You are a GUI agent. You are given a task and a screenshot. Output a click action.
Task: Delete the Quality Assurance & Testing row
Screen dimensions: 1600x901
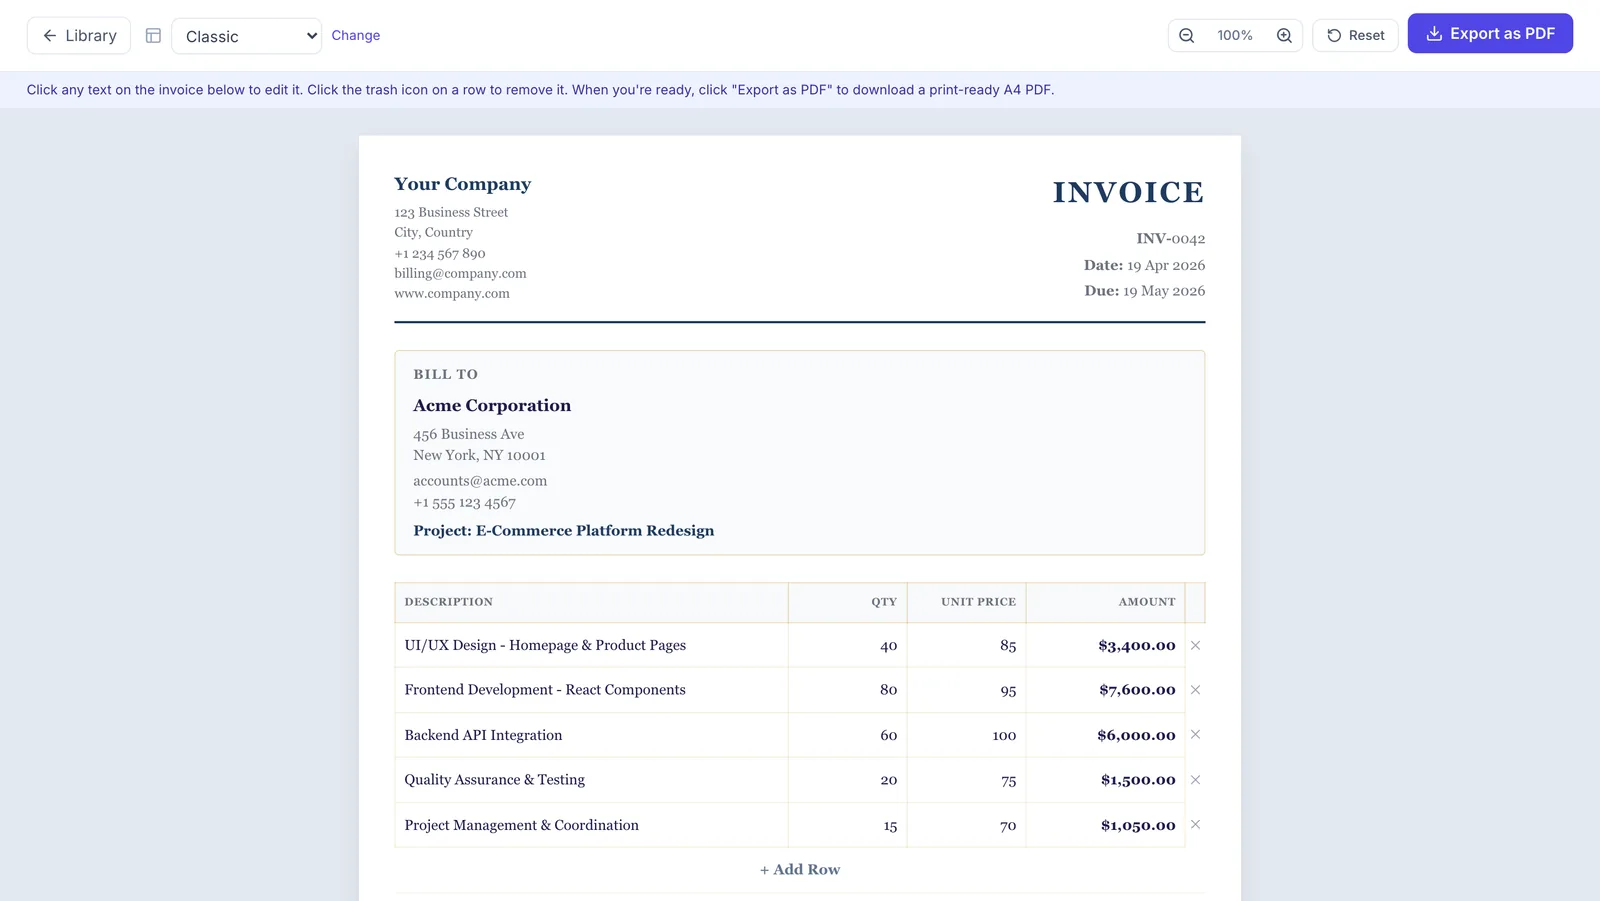click(1196, 780)
